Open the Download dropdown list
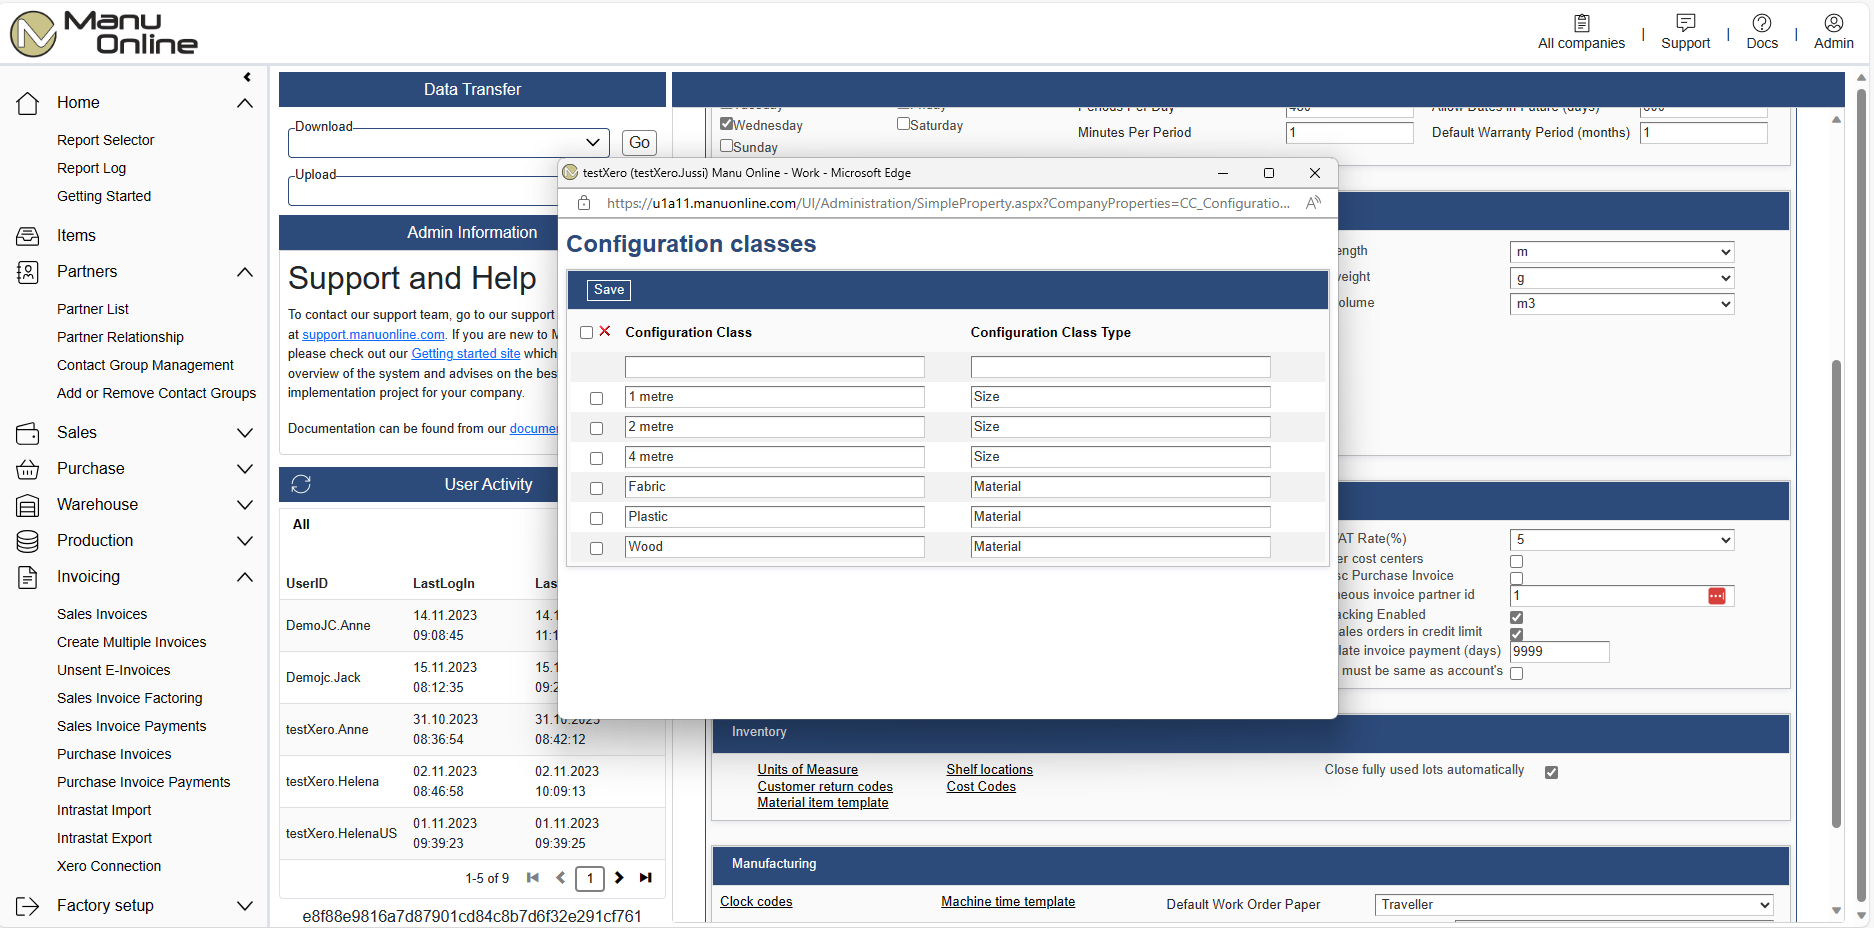The width and height of the screenshot is (1874, 928). click(592, 143)
